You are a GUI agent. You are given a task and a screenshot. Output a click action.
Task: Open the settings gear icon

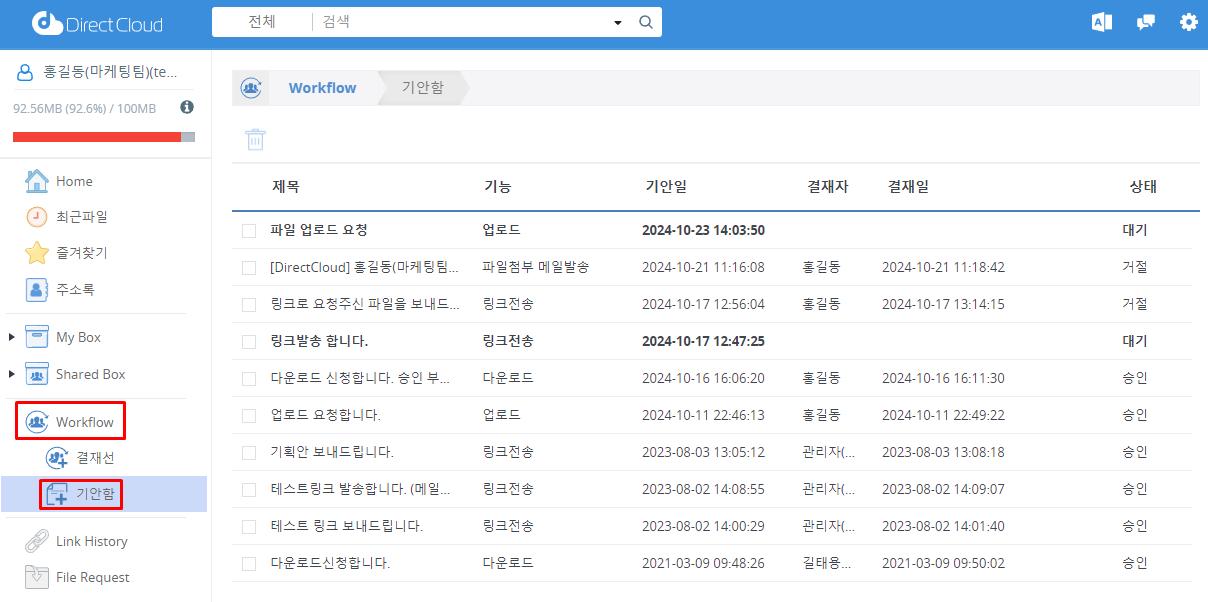tap(1188, 22)
